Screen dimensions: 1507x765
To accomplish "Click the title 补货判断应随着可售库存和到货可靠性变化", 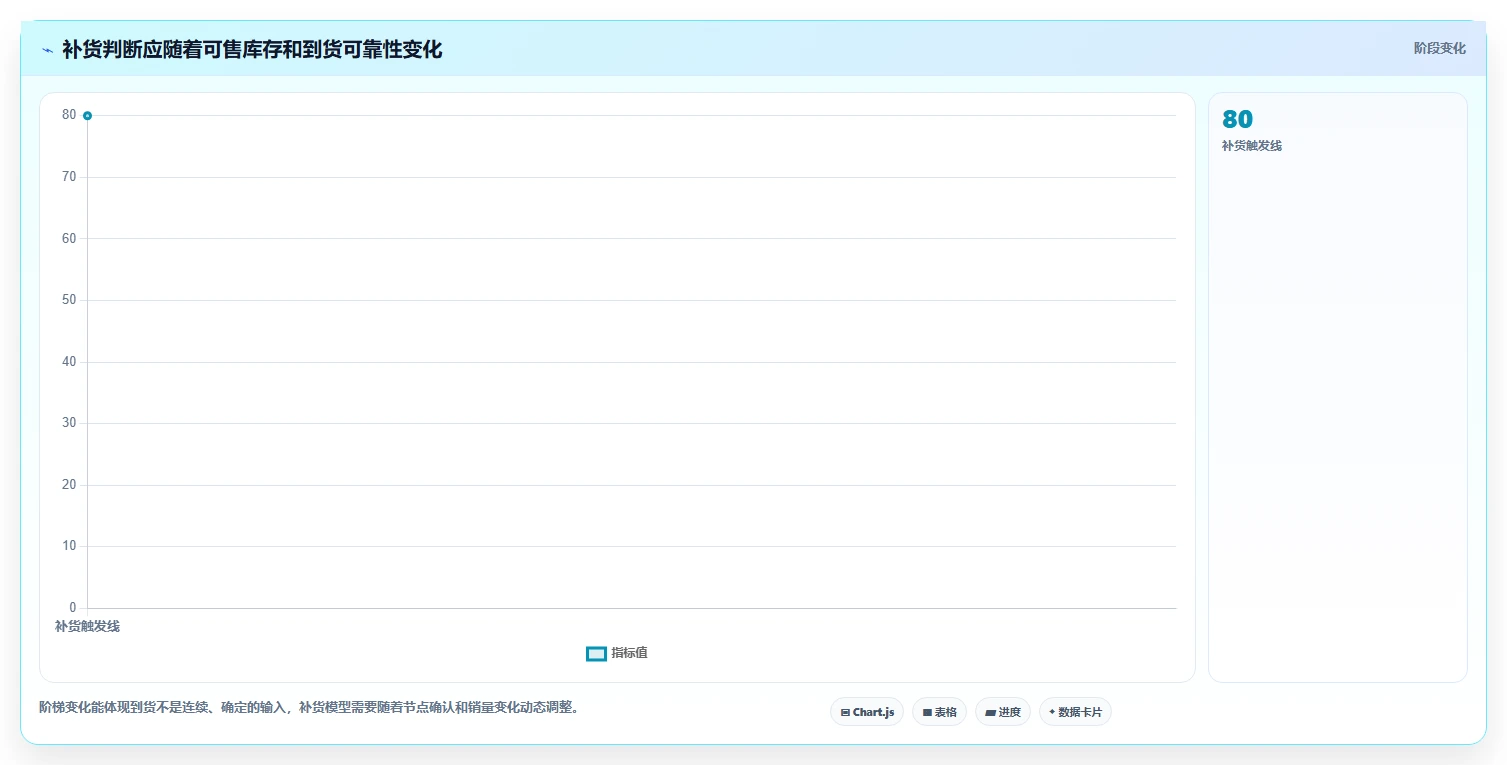I will 252,49.
